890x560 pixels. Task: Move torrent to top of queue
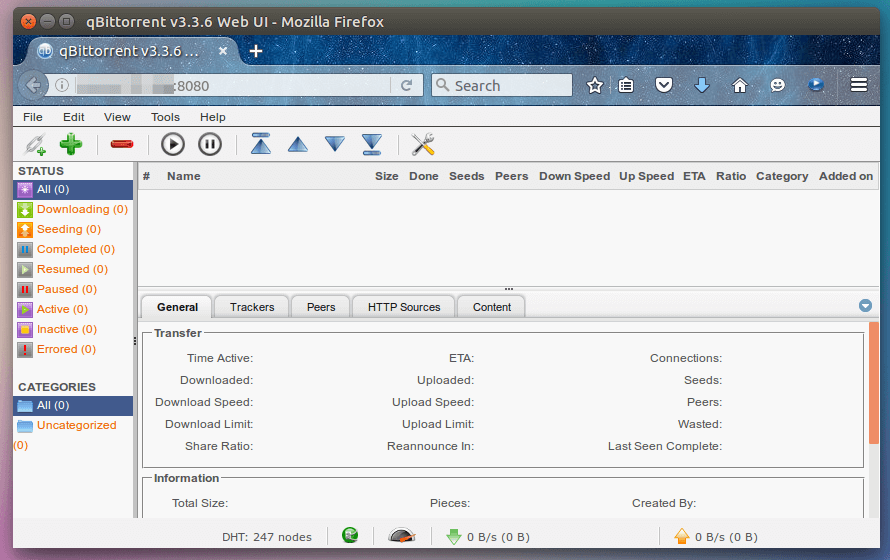click(x=261, y=144)
